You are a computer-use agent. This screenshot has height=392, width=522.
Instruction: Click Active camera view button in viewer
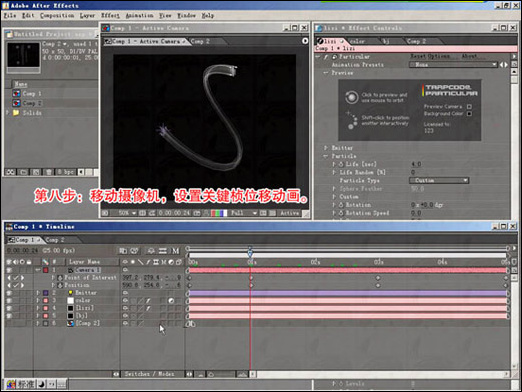pyautogui.click(x=290, y=213)
